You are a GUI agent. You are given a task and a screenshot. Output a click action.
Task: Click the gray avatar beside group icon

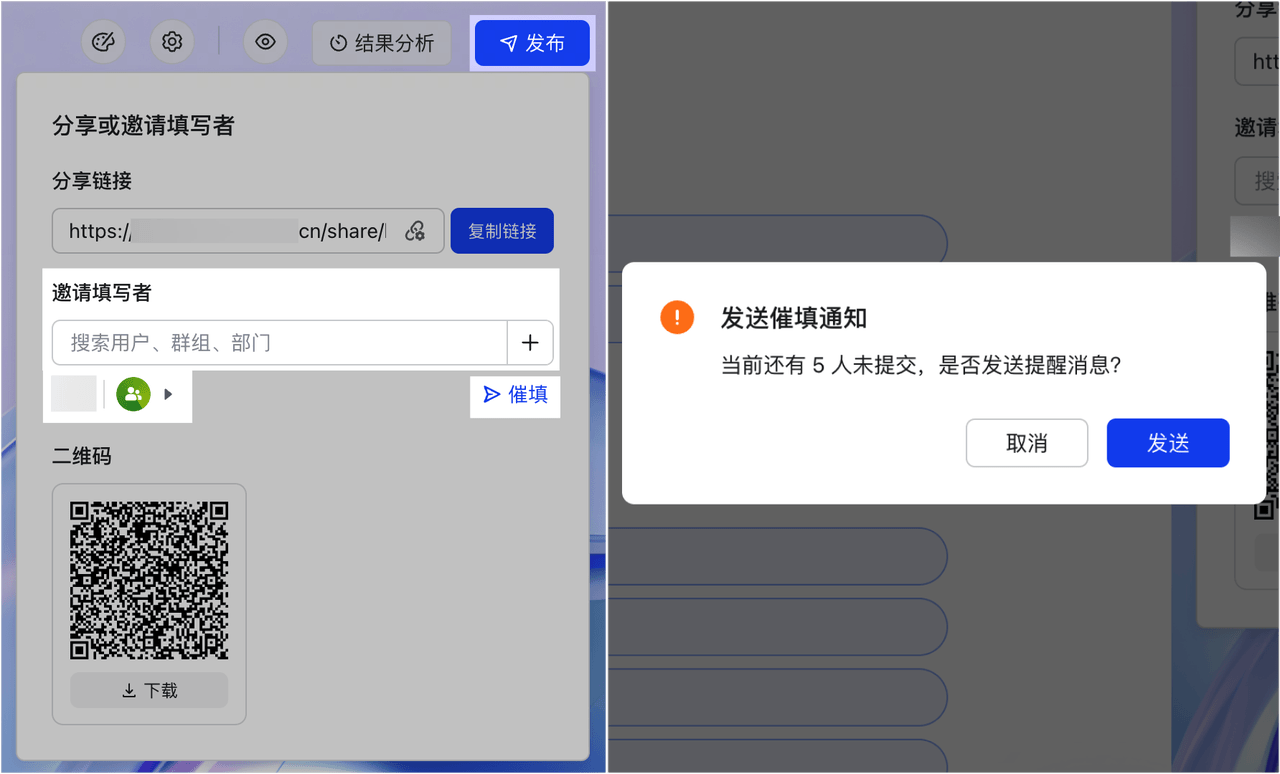tap(74, 394)
